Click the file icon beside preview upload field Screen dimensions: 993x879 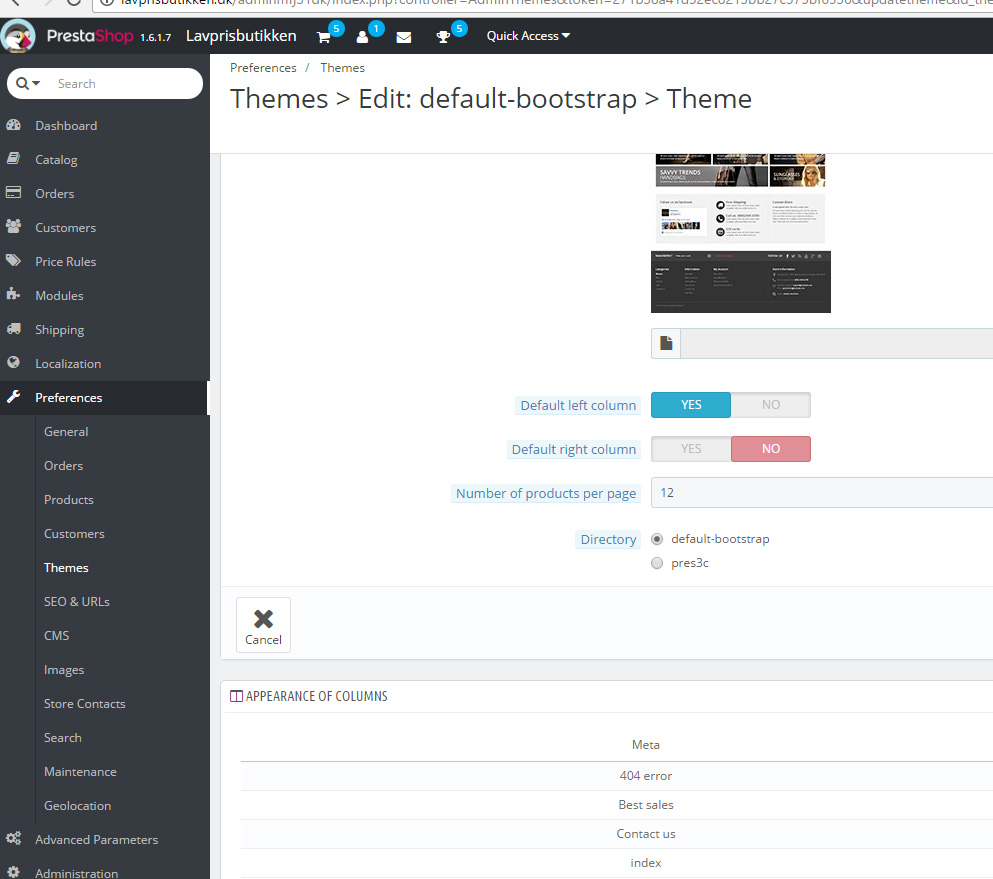[x=666, y=343]
